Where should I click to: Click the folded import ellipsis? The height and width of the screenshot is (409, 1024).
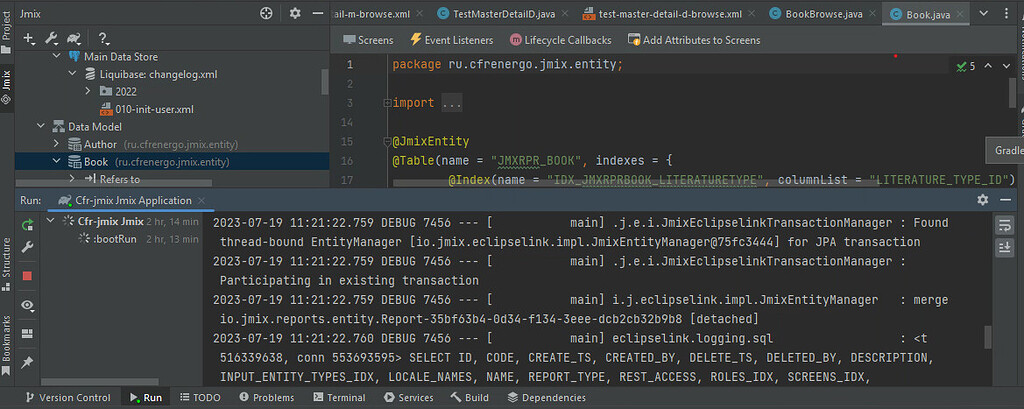tap(452, 103)
